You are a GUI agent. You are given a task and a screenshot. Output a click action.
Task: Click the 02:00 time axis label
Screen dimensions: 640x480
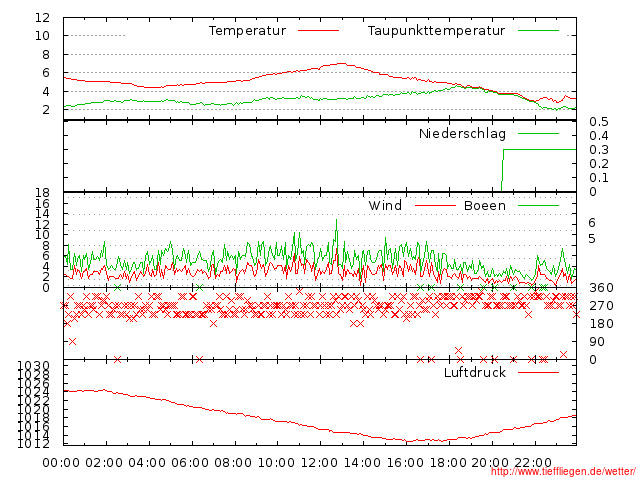coord(104,463)
